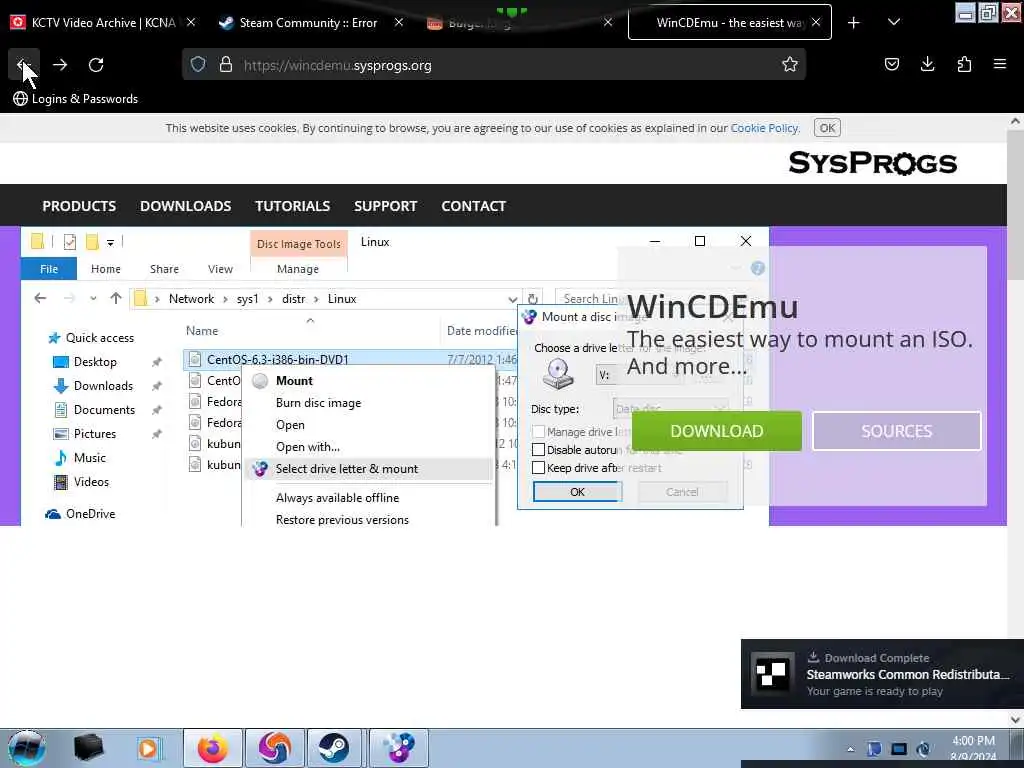Bookmark this page with the star icon
This screenshot has width=1024, height=768.
790,64
